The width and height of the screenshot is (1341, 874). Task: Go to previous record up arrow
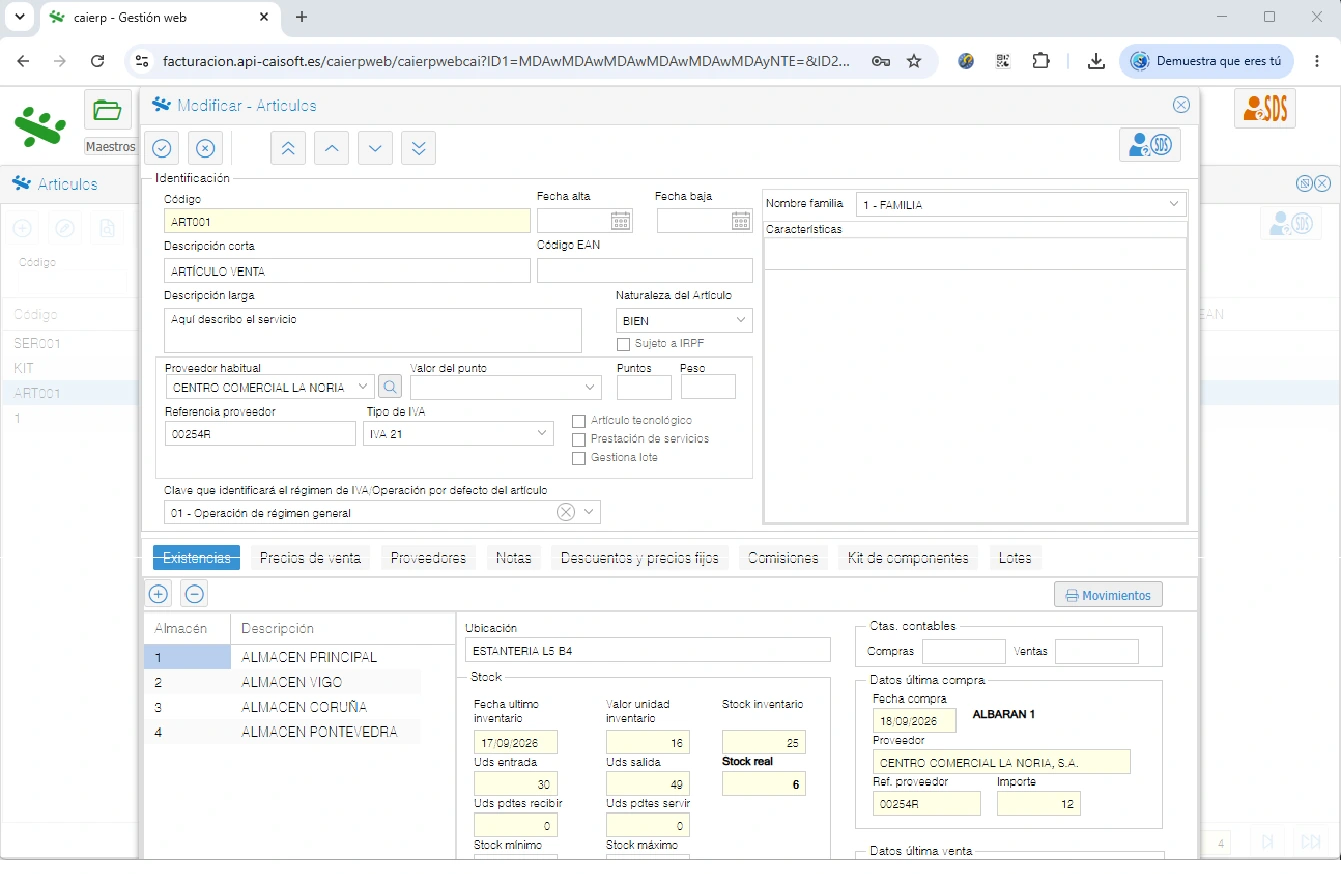(x=332, y=148)
